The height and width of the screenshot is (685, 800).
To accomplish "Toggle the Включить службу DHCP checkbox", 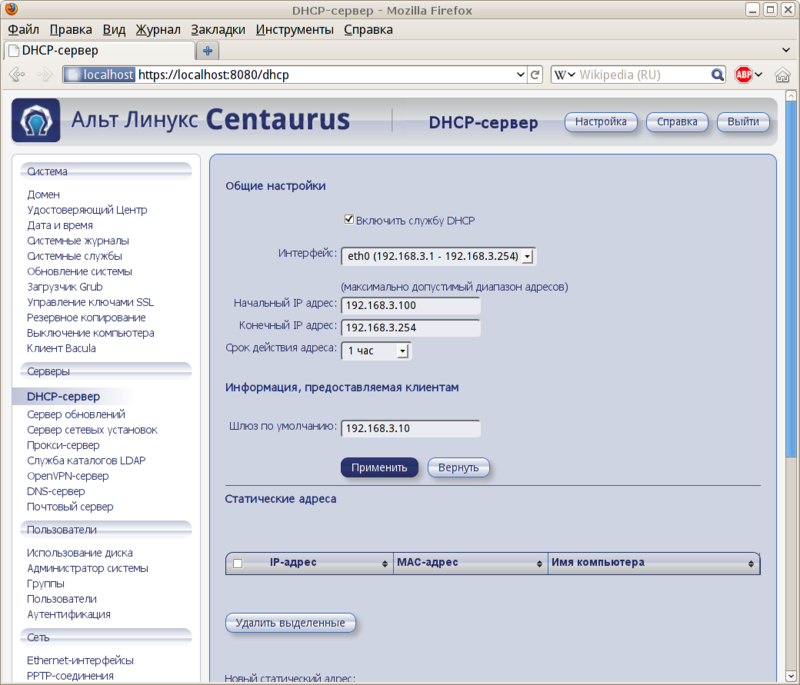I will pyautogui.click(x=349, y=219).
